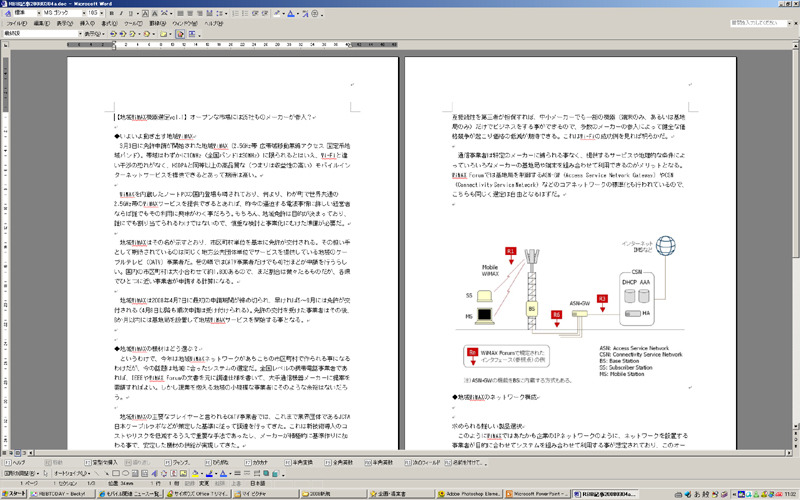This screenshot has height=500, width=800.
Task: Open the 挿入 menu
Action: [87, 23]
